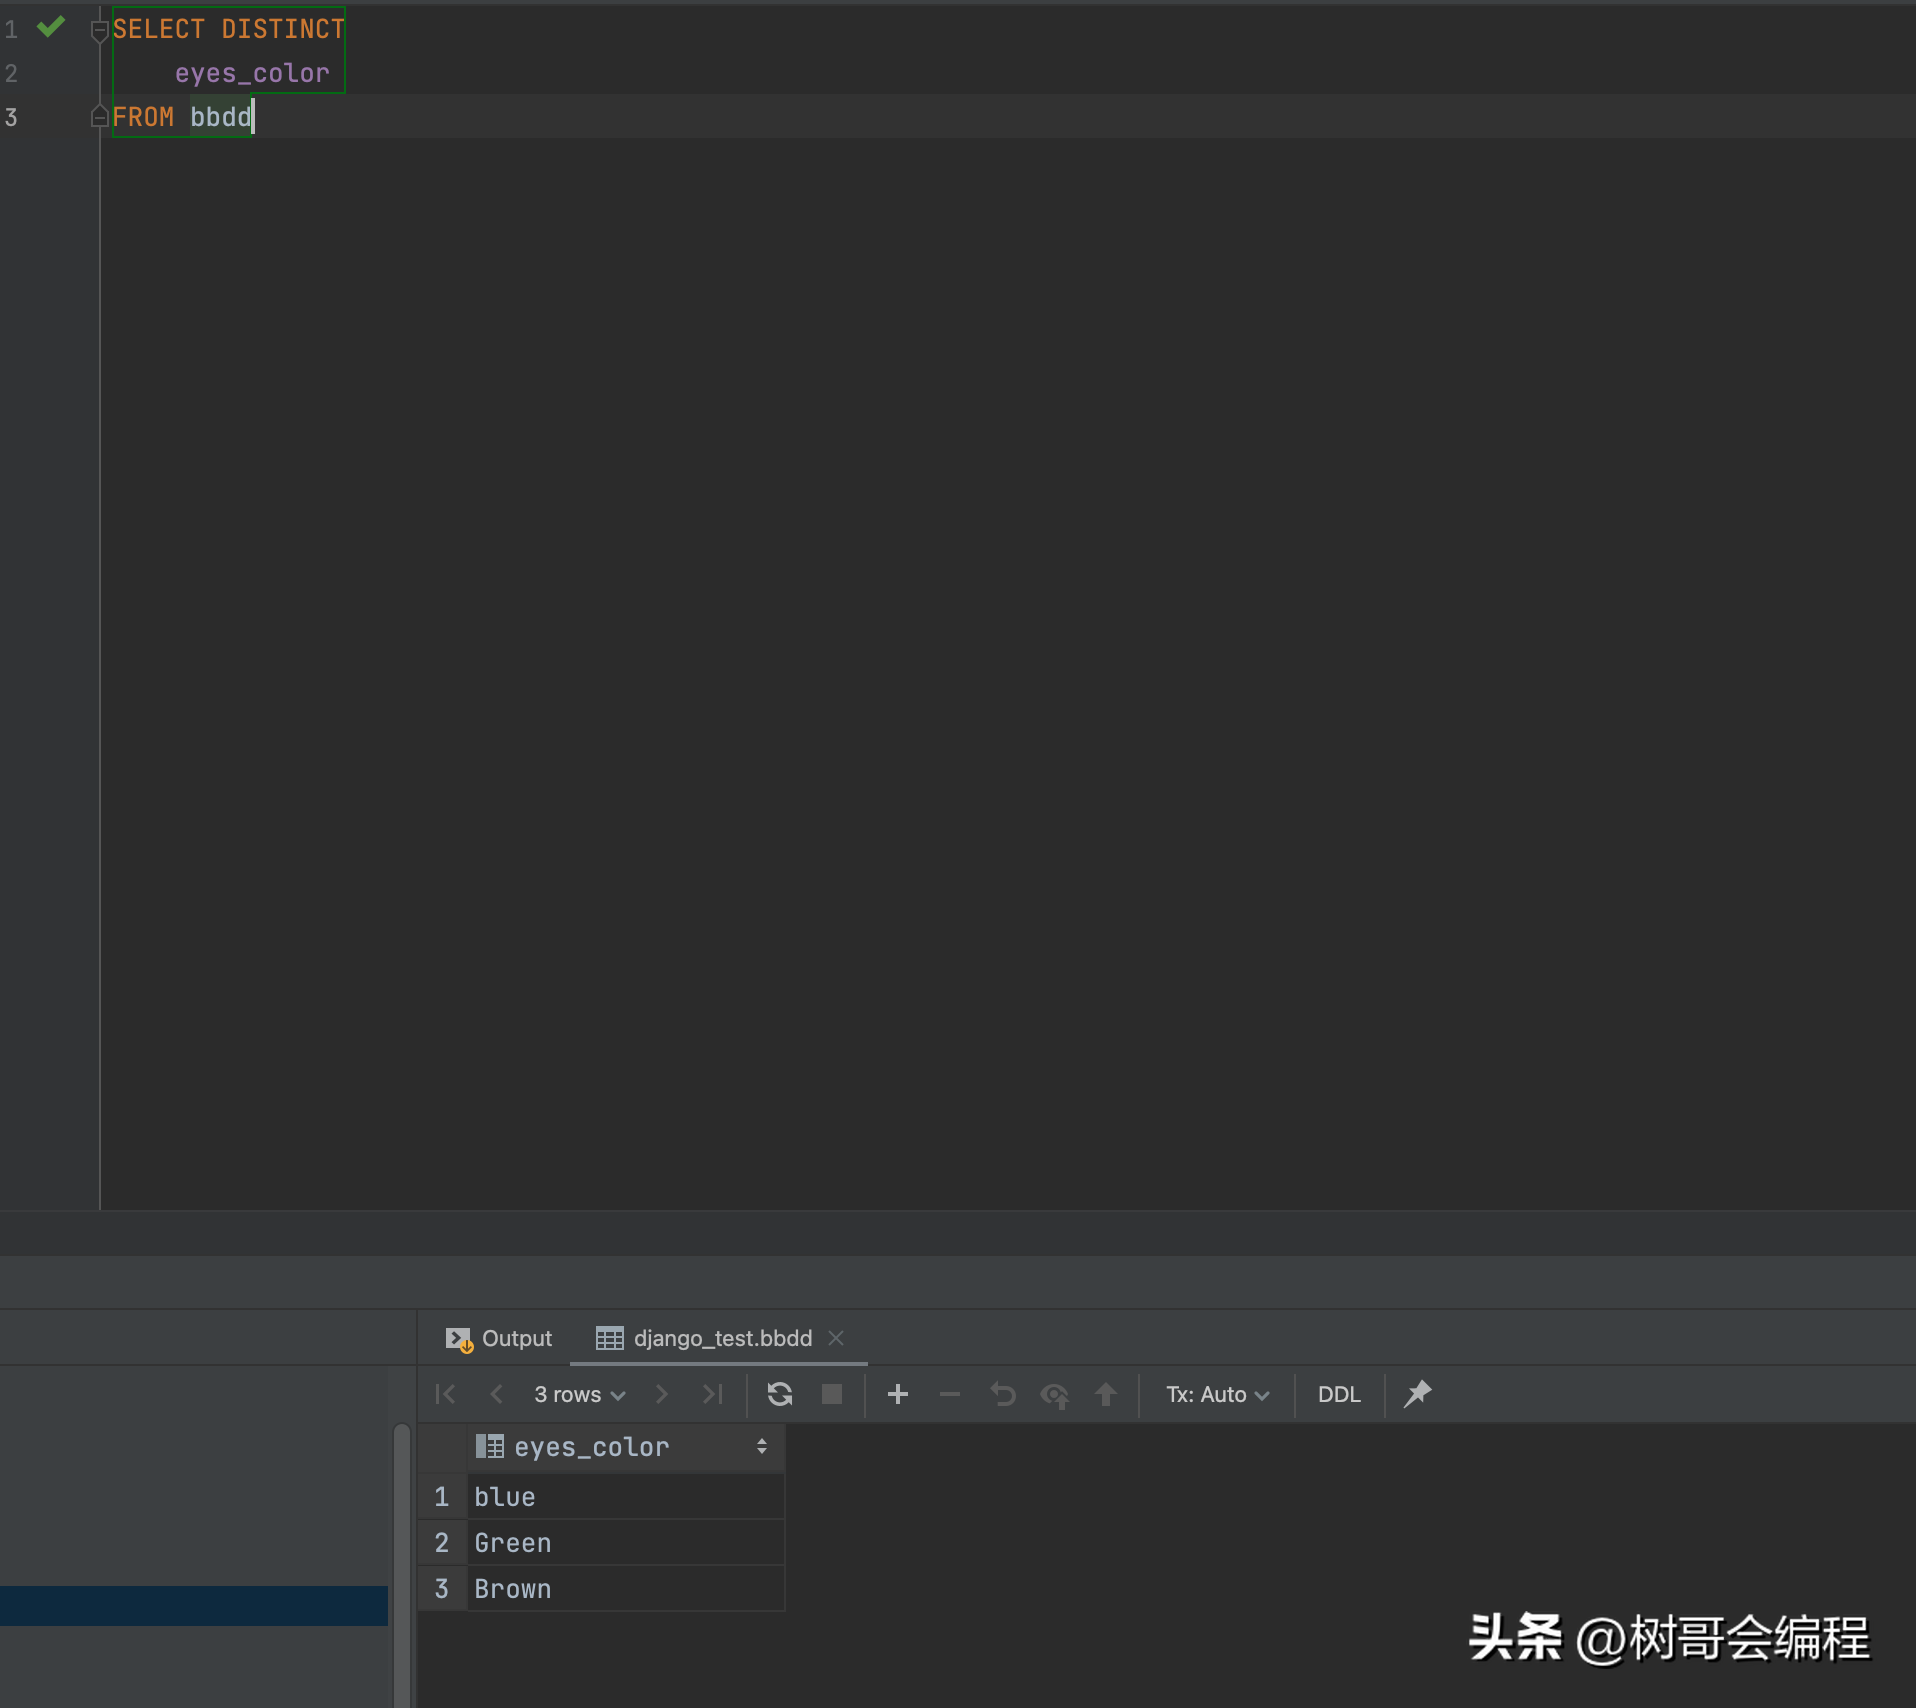Open the Tx: Auto transaction dropdown
This screenshot has height=1708, width=1916.
point(1218,1394)
